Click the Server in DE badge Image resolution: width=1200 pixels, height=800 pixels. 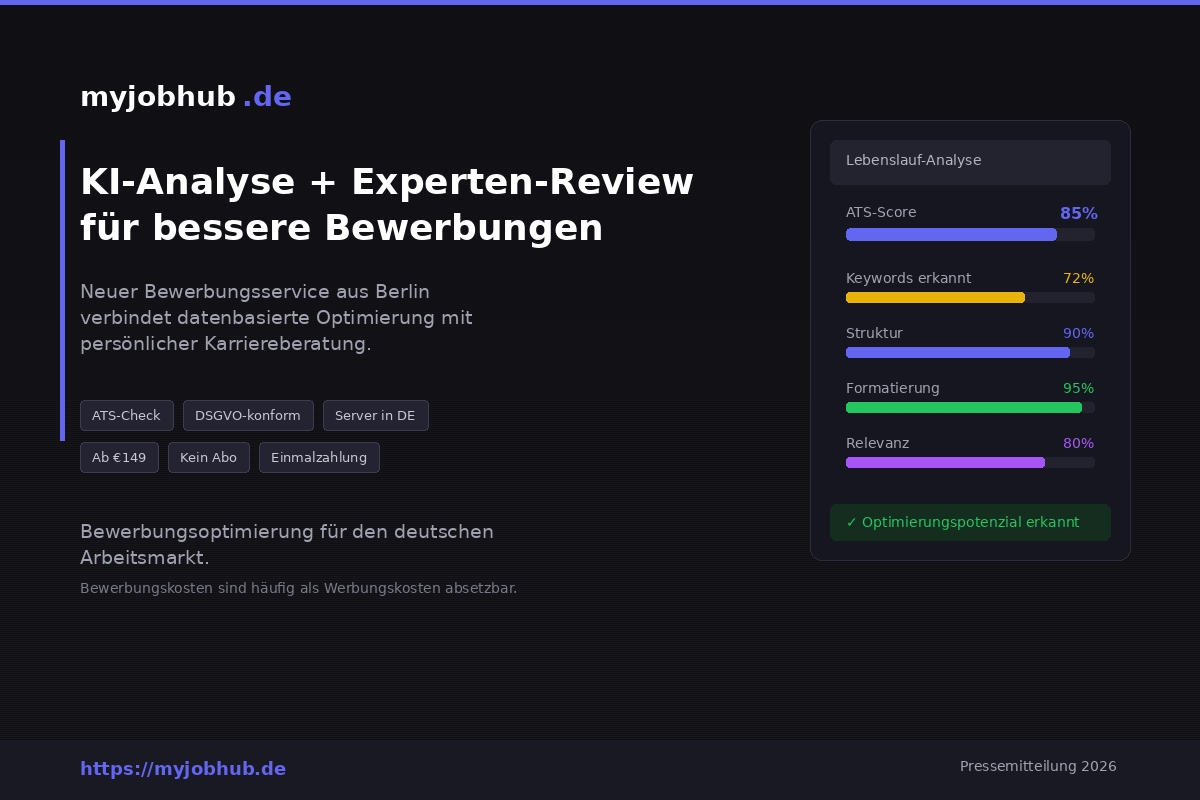tap(376, 415)
